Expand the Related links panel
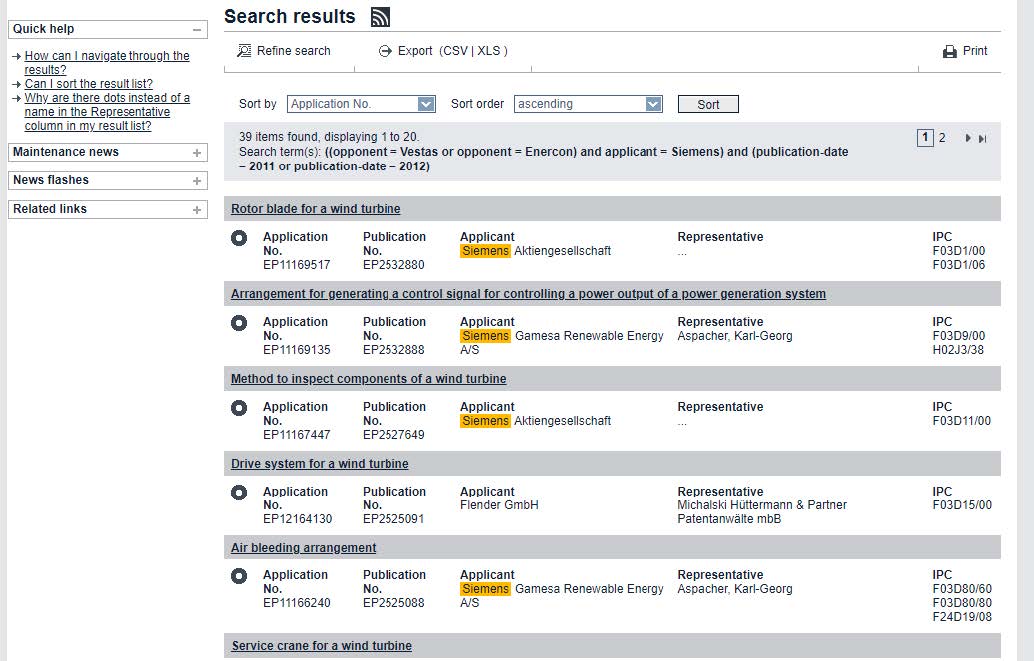The height and width of the screenshot is (661, 1034). [x=197, y=210]
